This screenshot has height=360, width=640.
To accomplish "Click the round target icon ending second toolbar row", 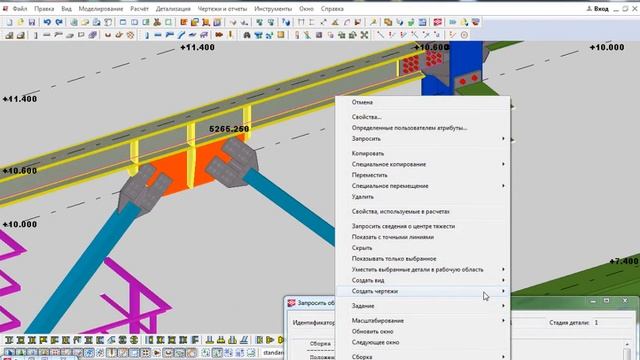I will [464, 35].
